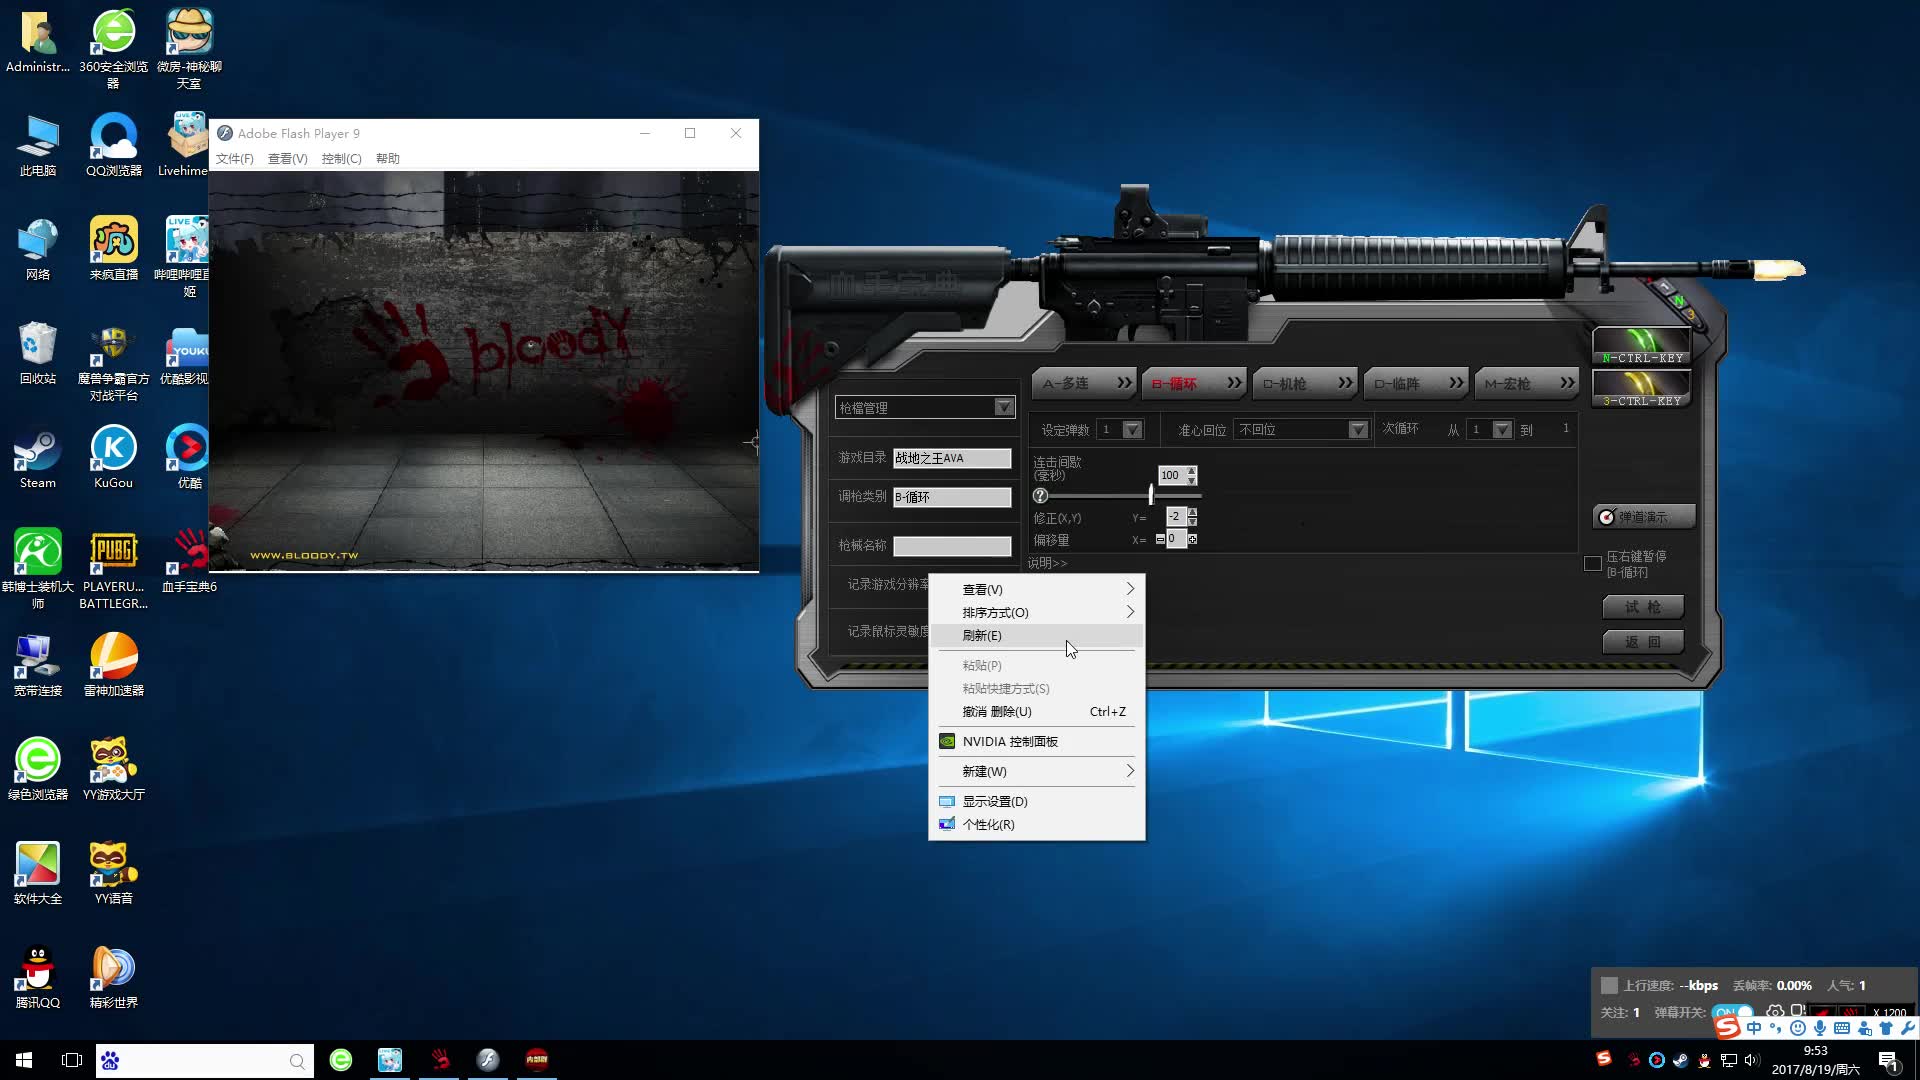Screen dimensions: 1920x1080
Task: Open the YY语音 desktop shortcut
Action: pos(113,873)
